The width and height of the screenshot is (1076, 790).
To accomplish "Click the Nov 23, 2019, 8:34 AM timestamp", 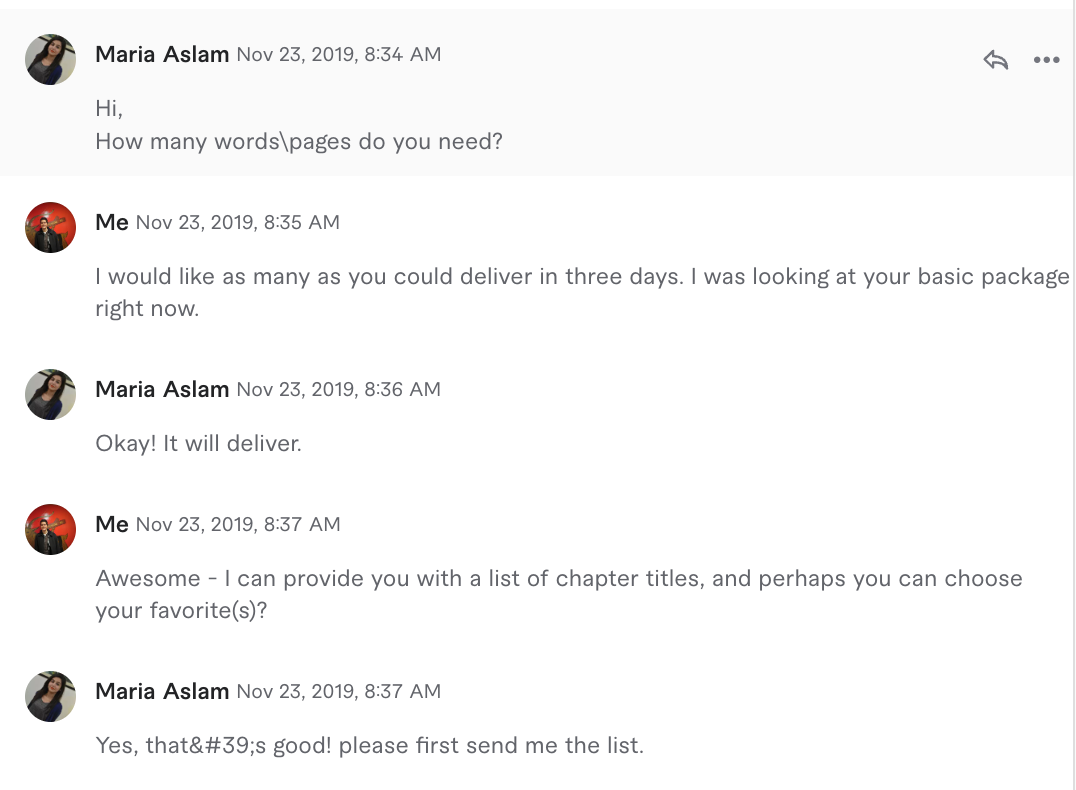I will (338, 55).
